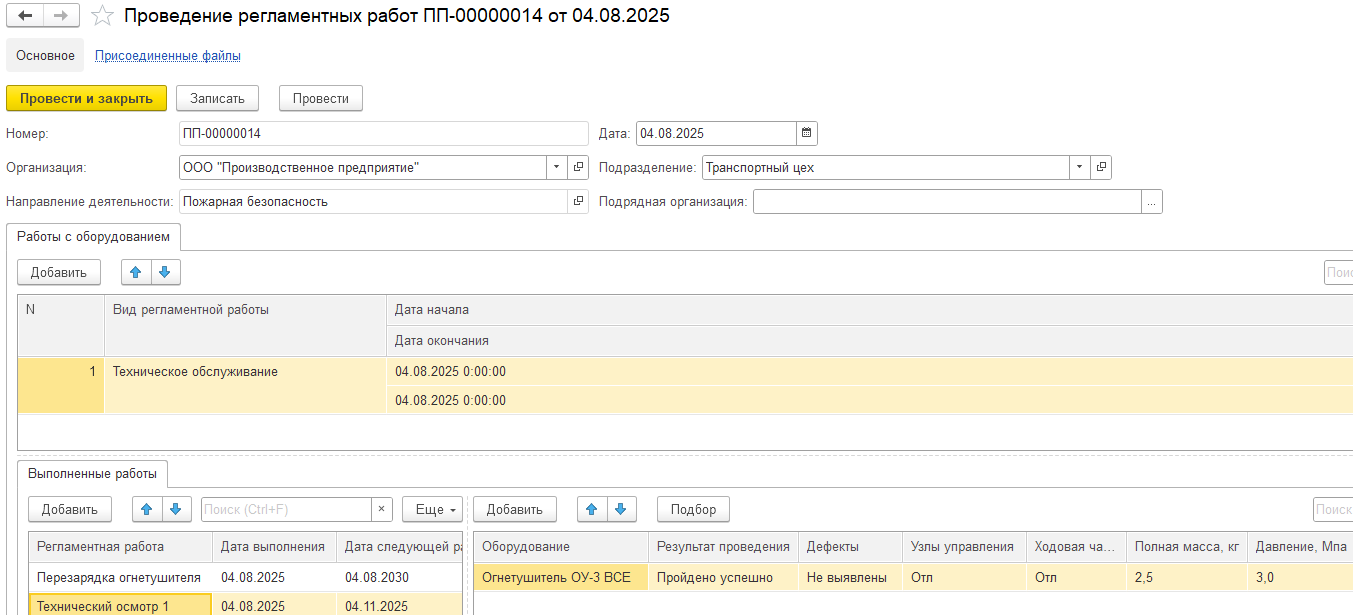
Task: Click into the Номер input field
Action: coord(383,133)
